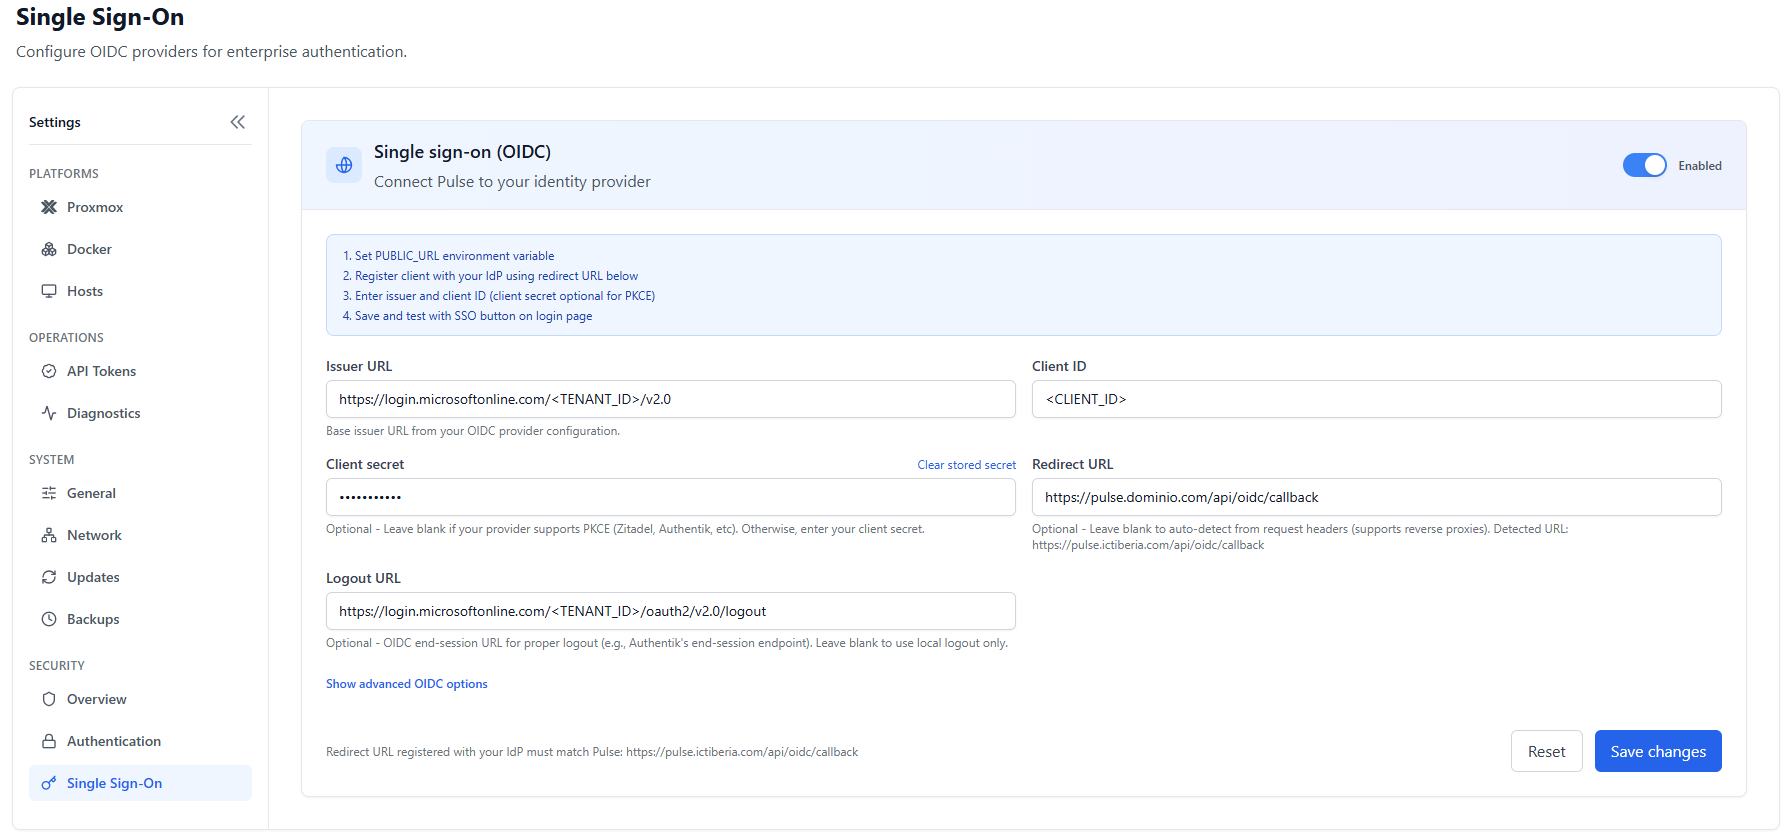
Task: Click the Hosts monitor icon
Action: click(49, 291)
